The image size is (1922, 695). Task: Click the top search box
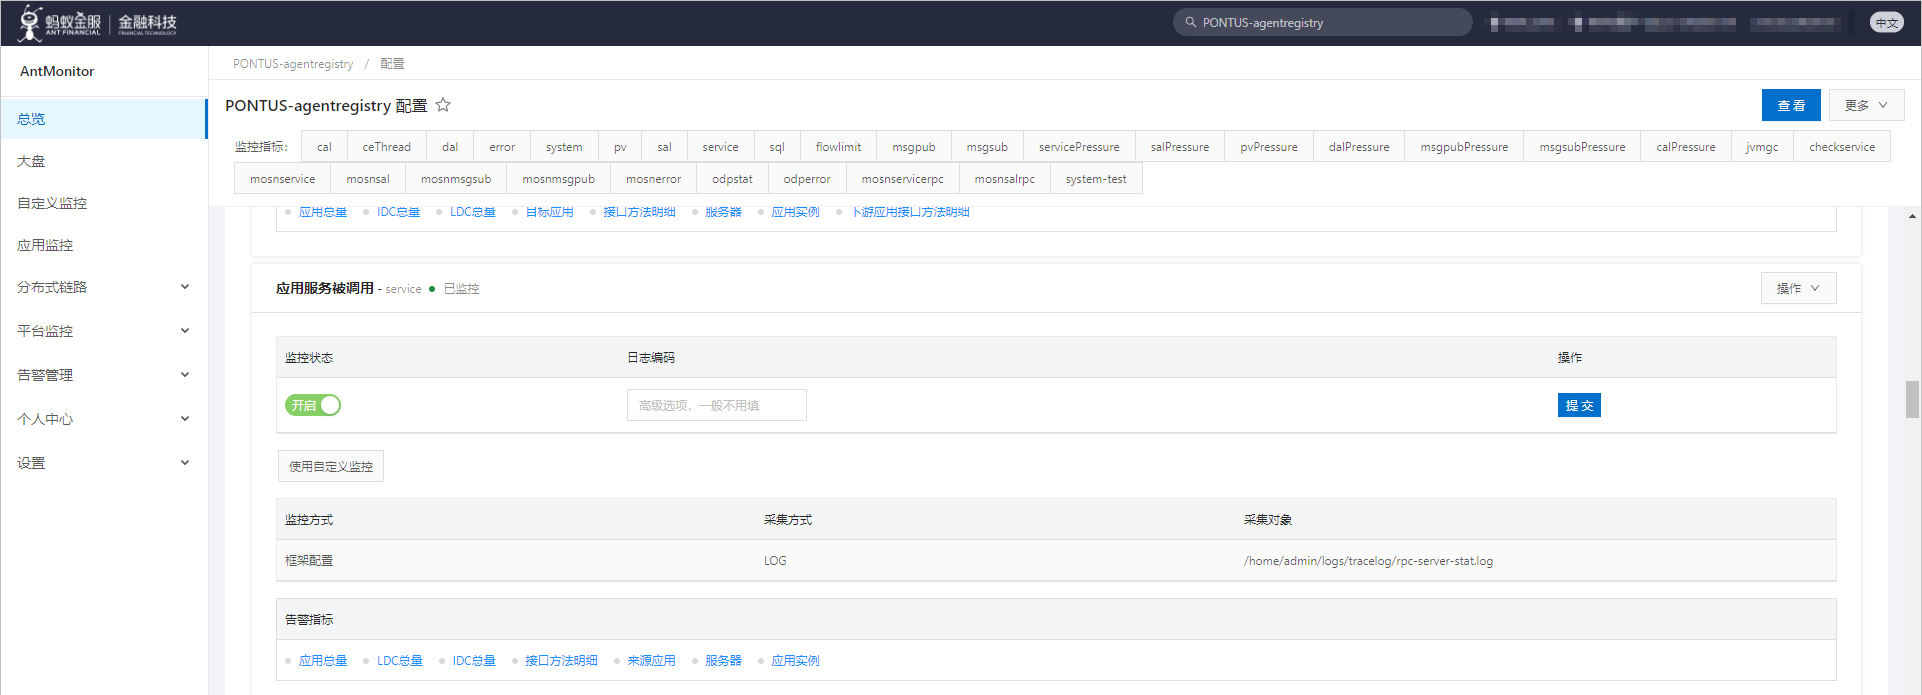(x=1323, y=22)
